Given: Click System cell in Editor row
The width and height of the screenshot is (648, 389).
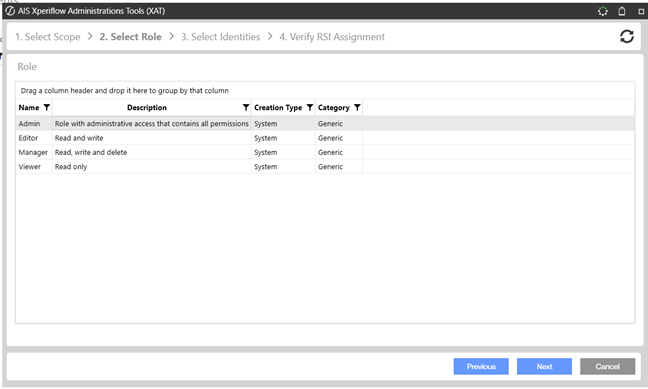Looking at the screenshot, I should 283,138.
